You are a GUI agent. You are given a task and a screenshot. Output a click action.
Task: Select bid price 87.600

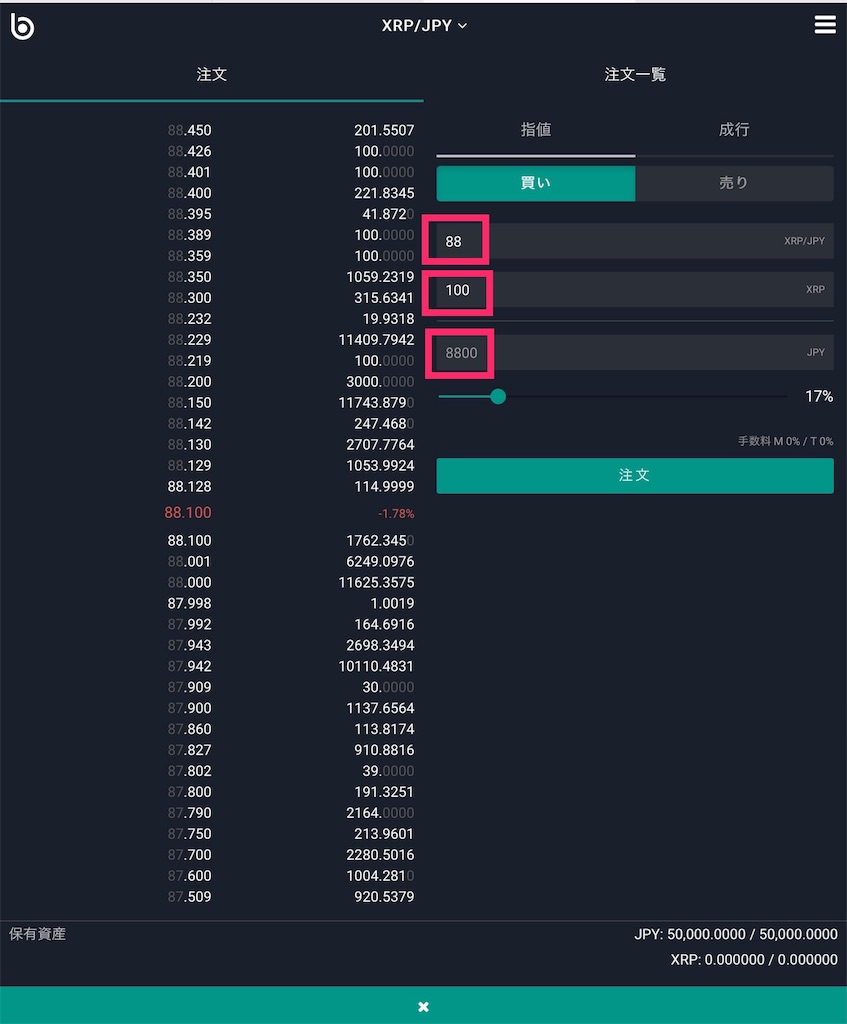click(x=189, y=876)
